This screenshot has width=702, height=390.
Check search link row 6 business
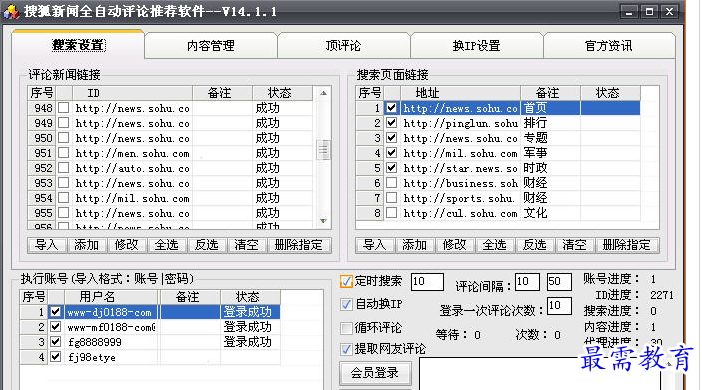[392, 183]
